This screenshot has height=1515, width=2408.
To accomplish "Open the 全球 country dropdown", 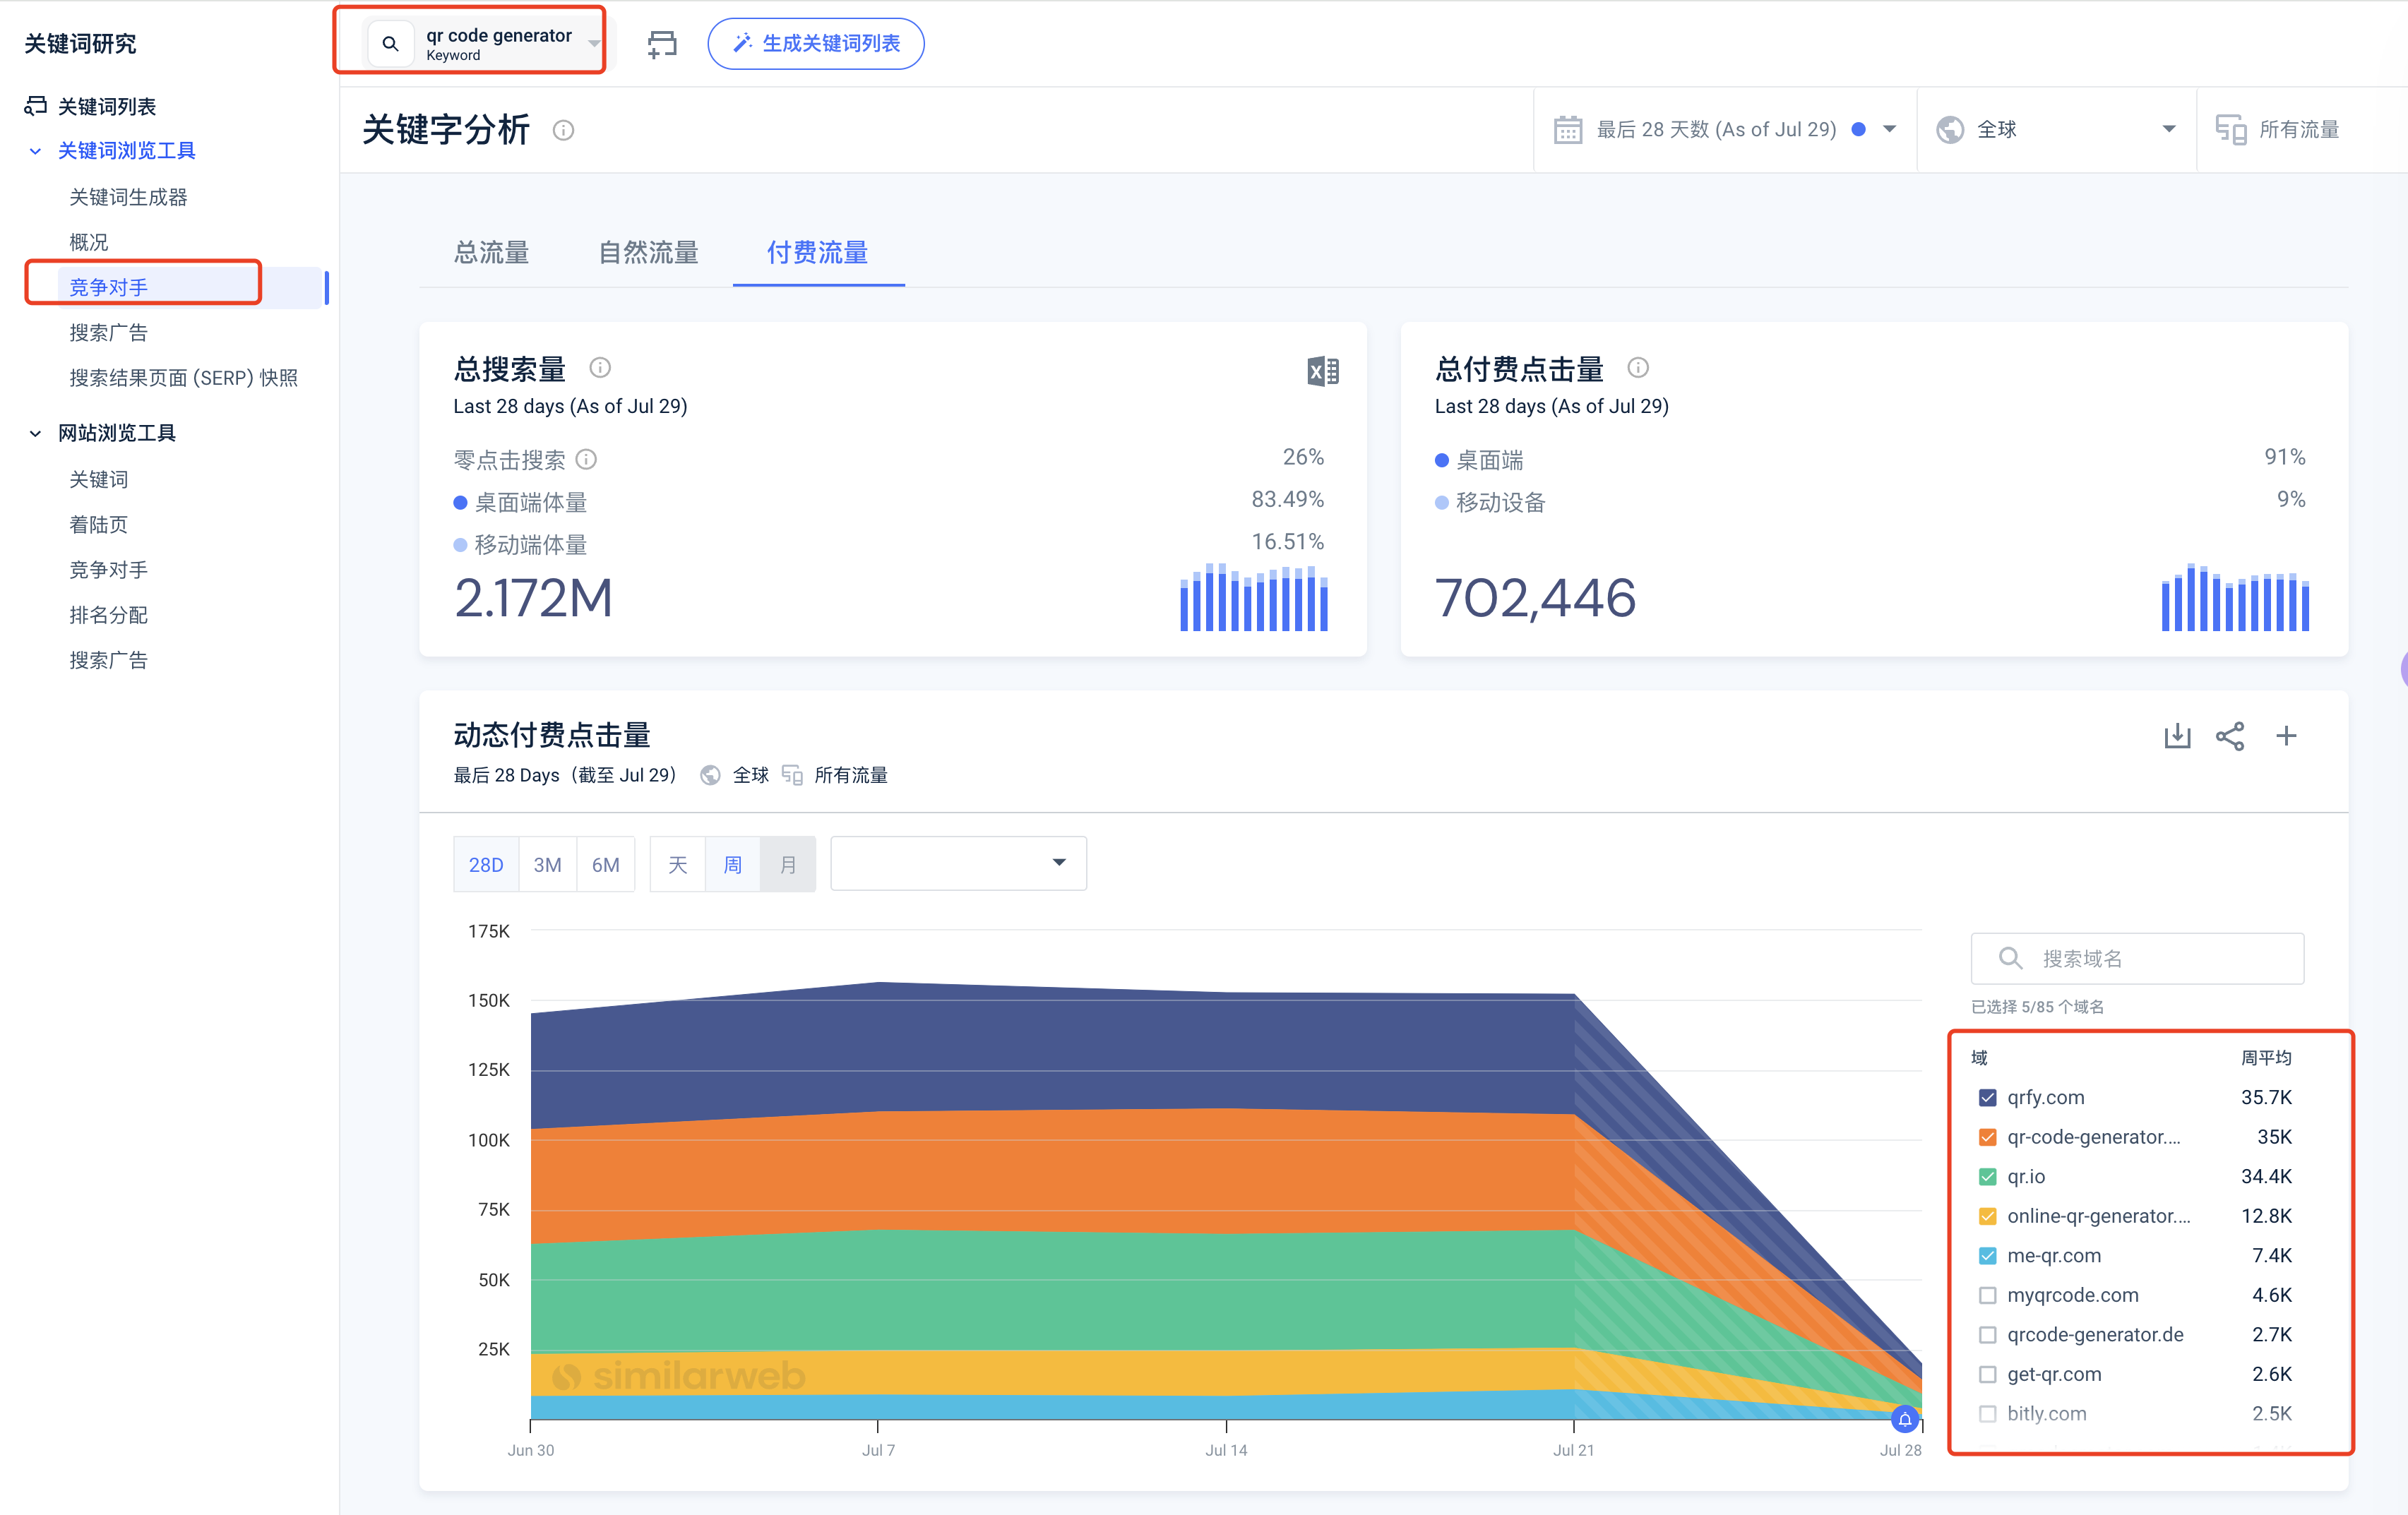I will pyautogui.click(x=2168, y=129).
